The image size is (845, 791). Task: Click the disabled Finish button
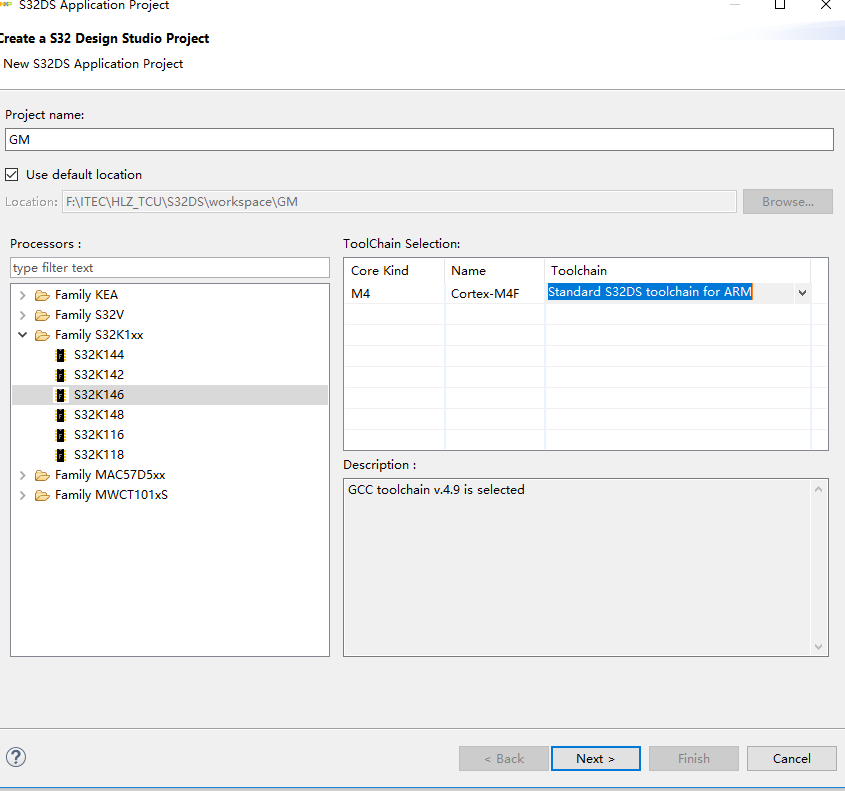point(694,758)
